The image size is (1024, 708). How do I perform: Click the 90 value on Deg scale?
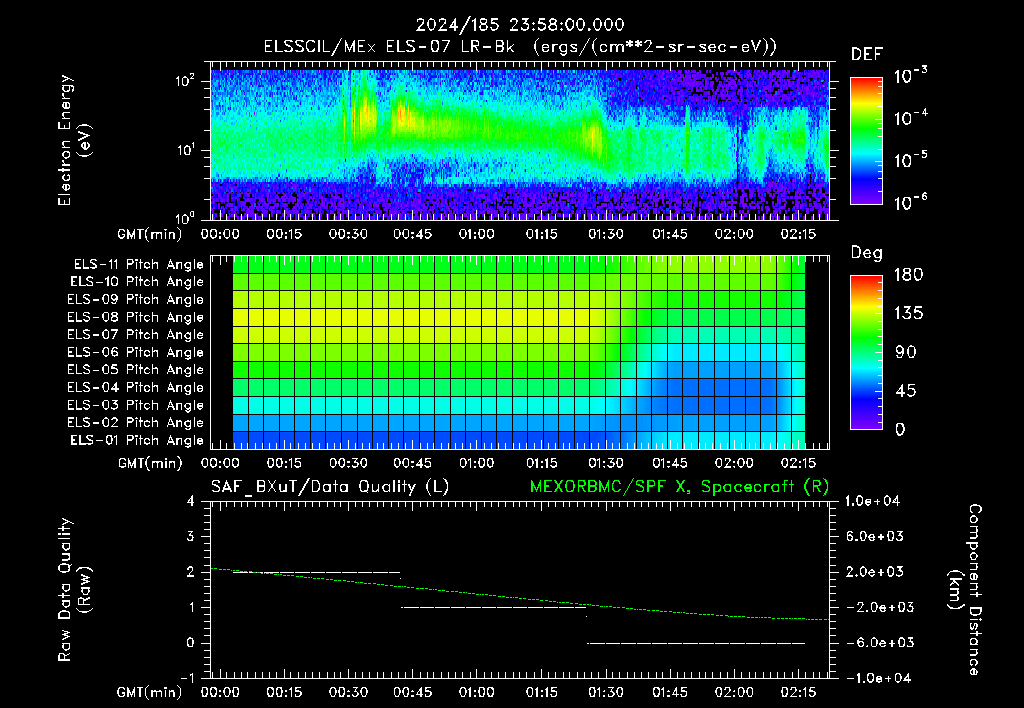pos(906,352)
